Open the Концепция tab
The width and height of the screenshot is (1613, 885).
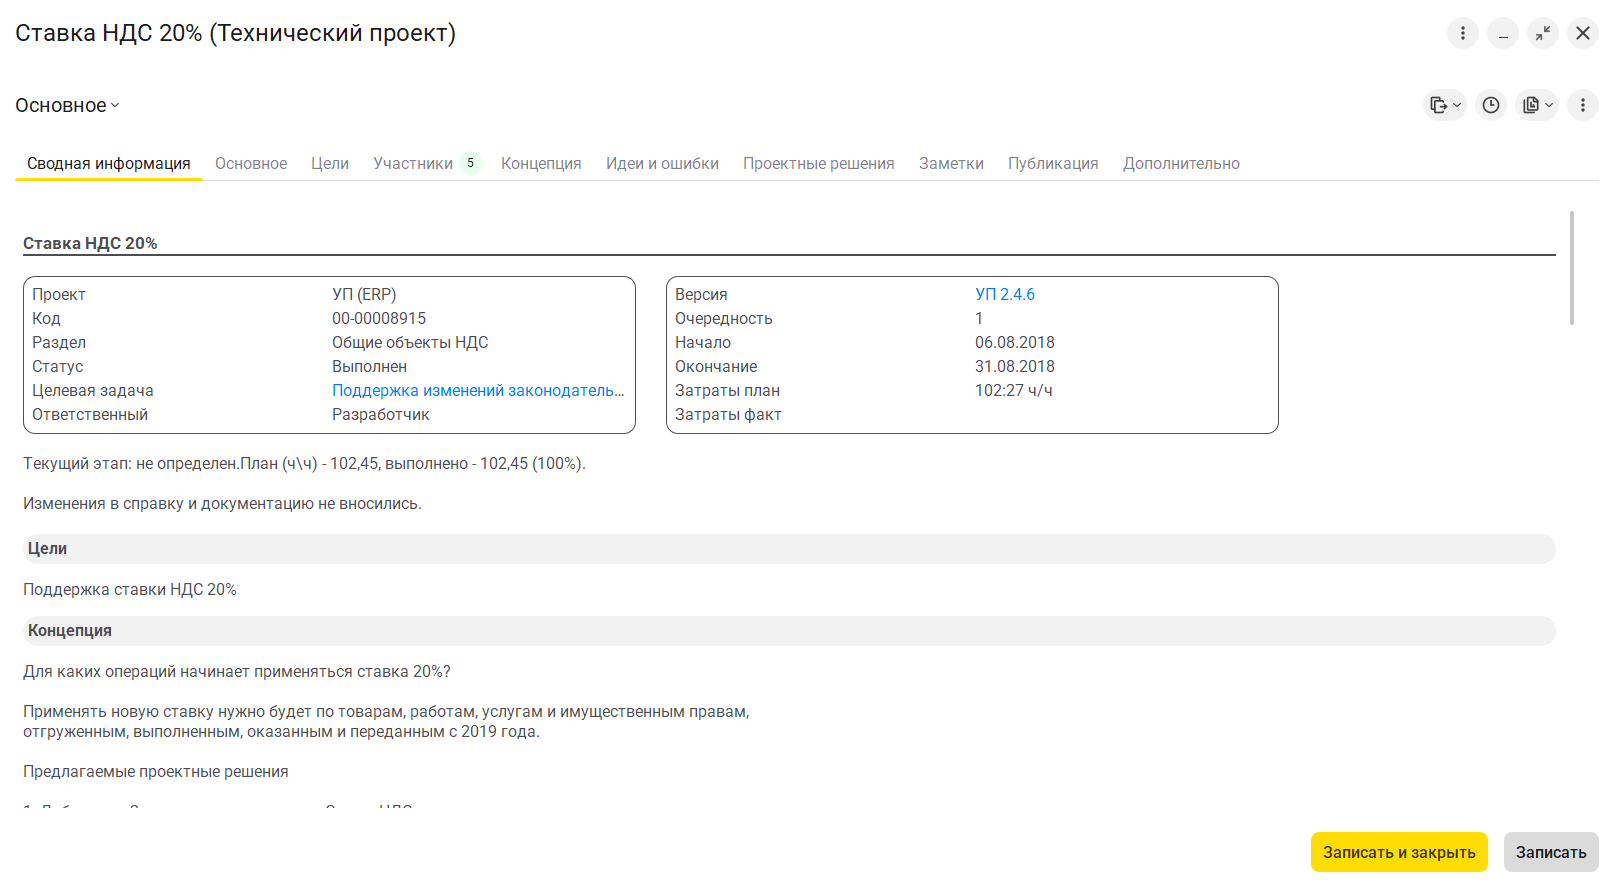tap(541, 164)
